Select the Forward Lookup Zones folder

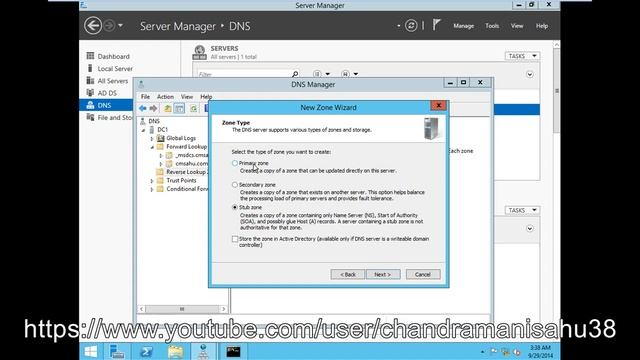[182, 147]
